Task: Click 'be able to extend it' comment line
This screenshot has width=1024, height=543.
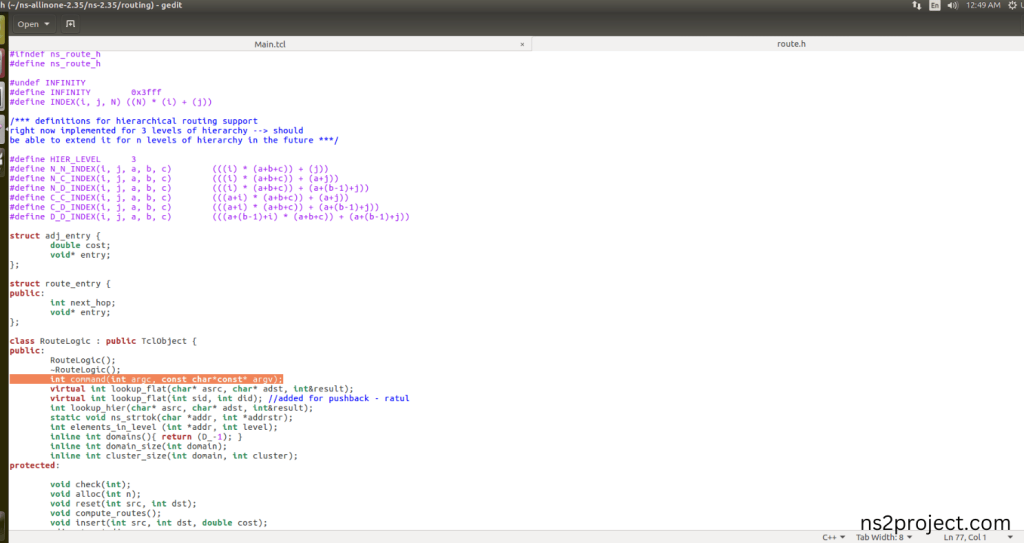Action: click(x=174, y=140)
